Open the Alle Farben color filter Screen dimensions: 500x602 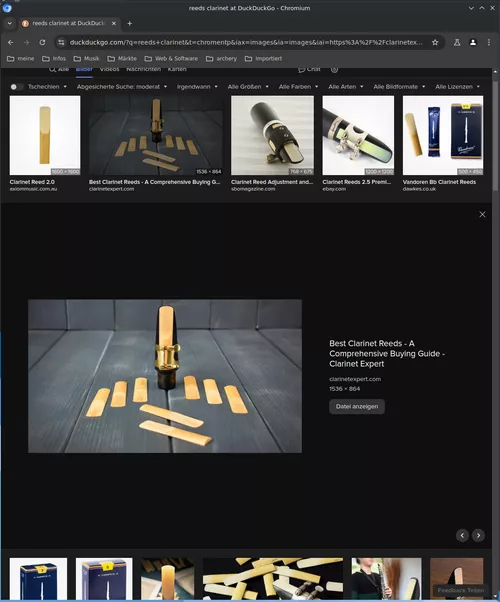click(x=298, y=87)
